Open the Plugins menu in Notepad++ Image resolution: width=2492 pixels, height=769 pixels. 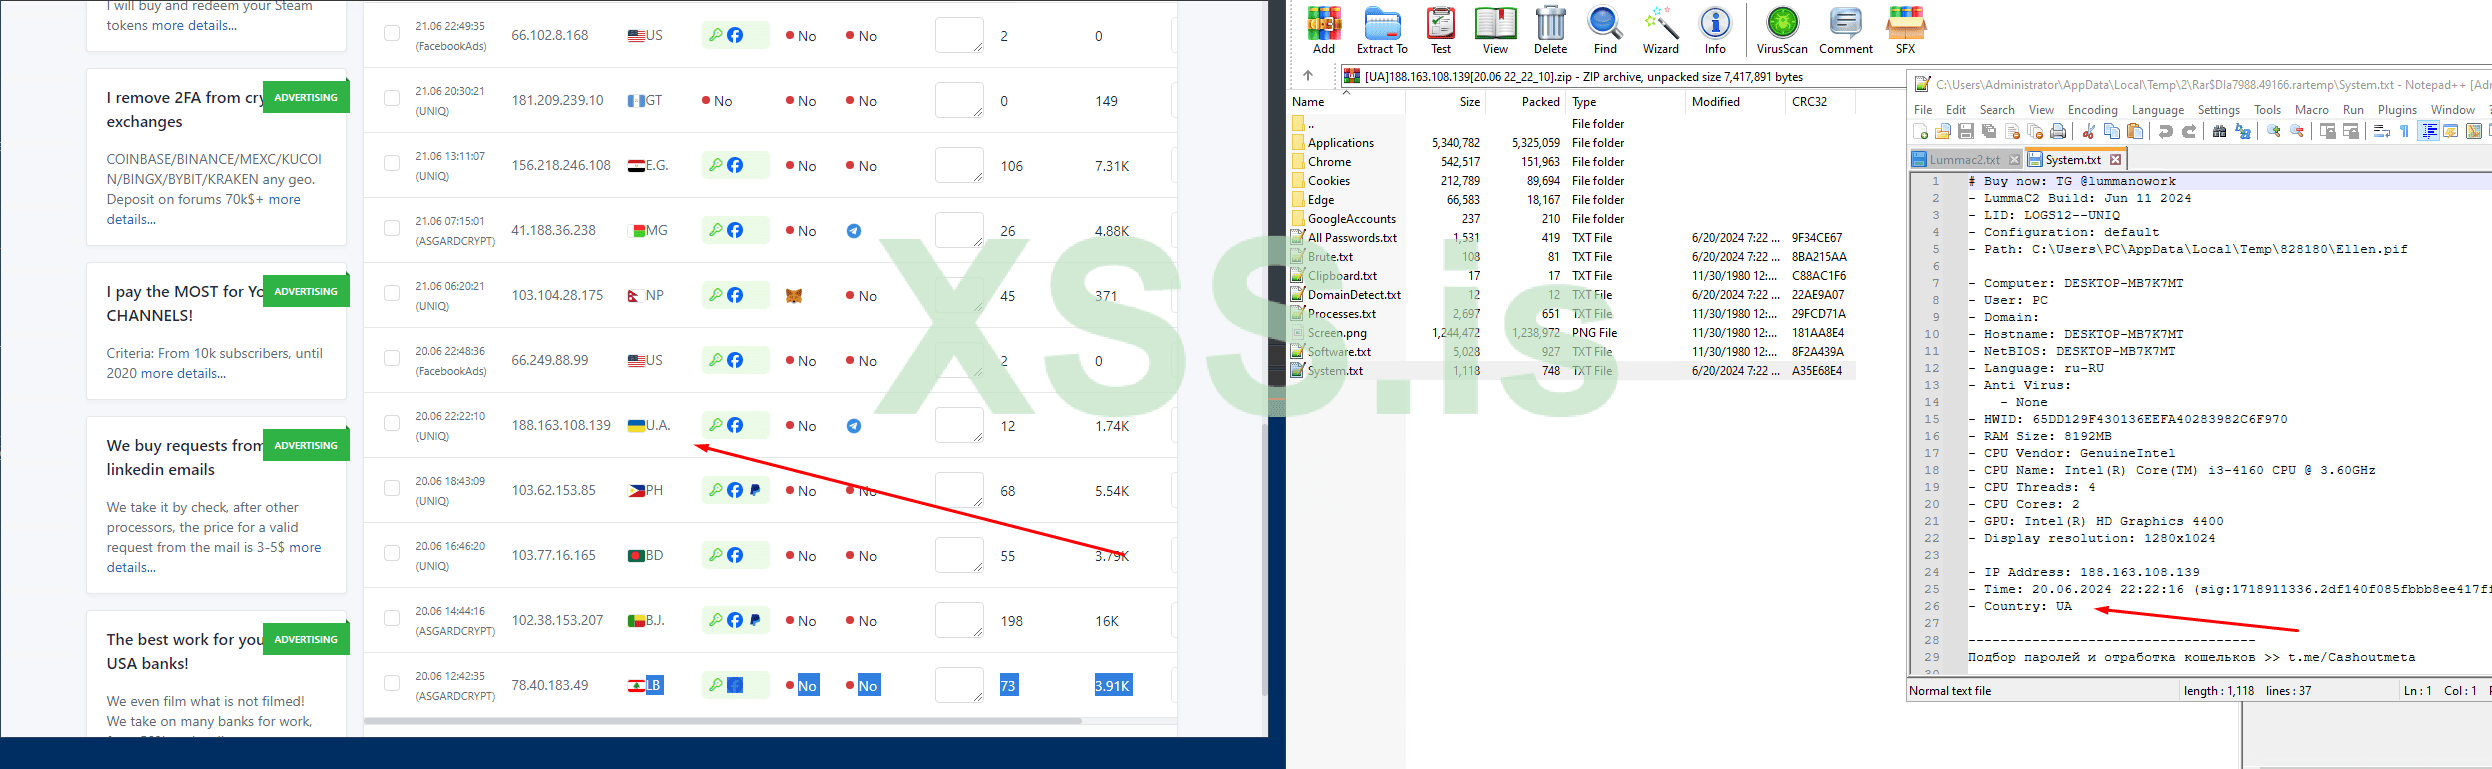pyautogui.click(x=2397, y=110)
